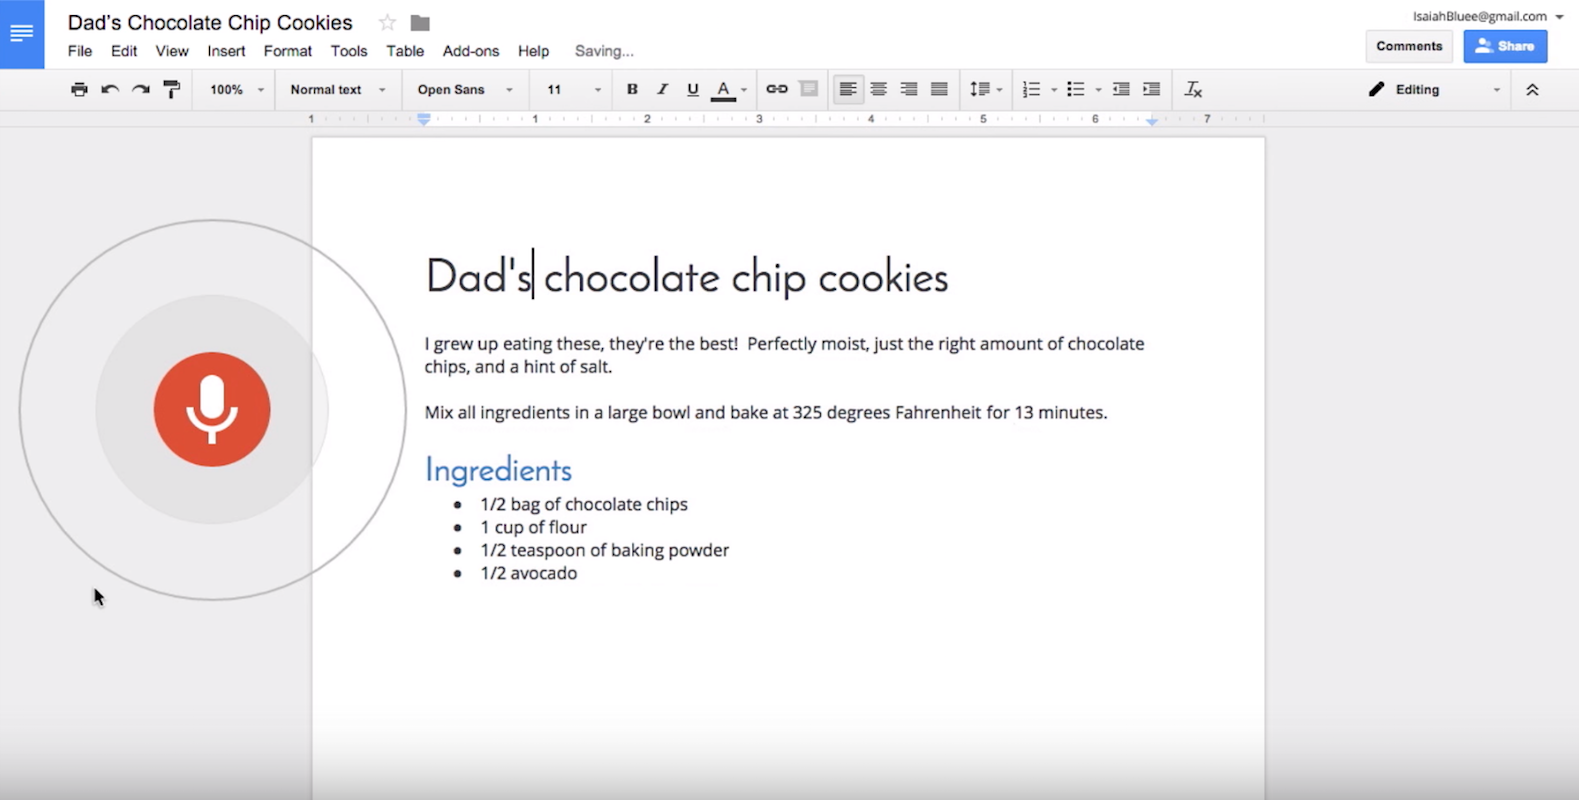Open the Add-ons menu
The image size is (1579, 800).
[470, 51]
